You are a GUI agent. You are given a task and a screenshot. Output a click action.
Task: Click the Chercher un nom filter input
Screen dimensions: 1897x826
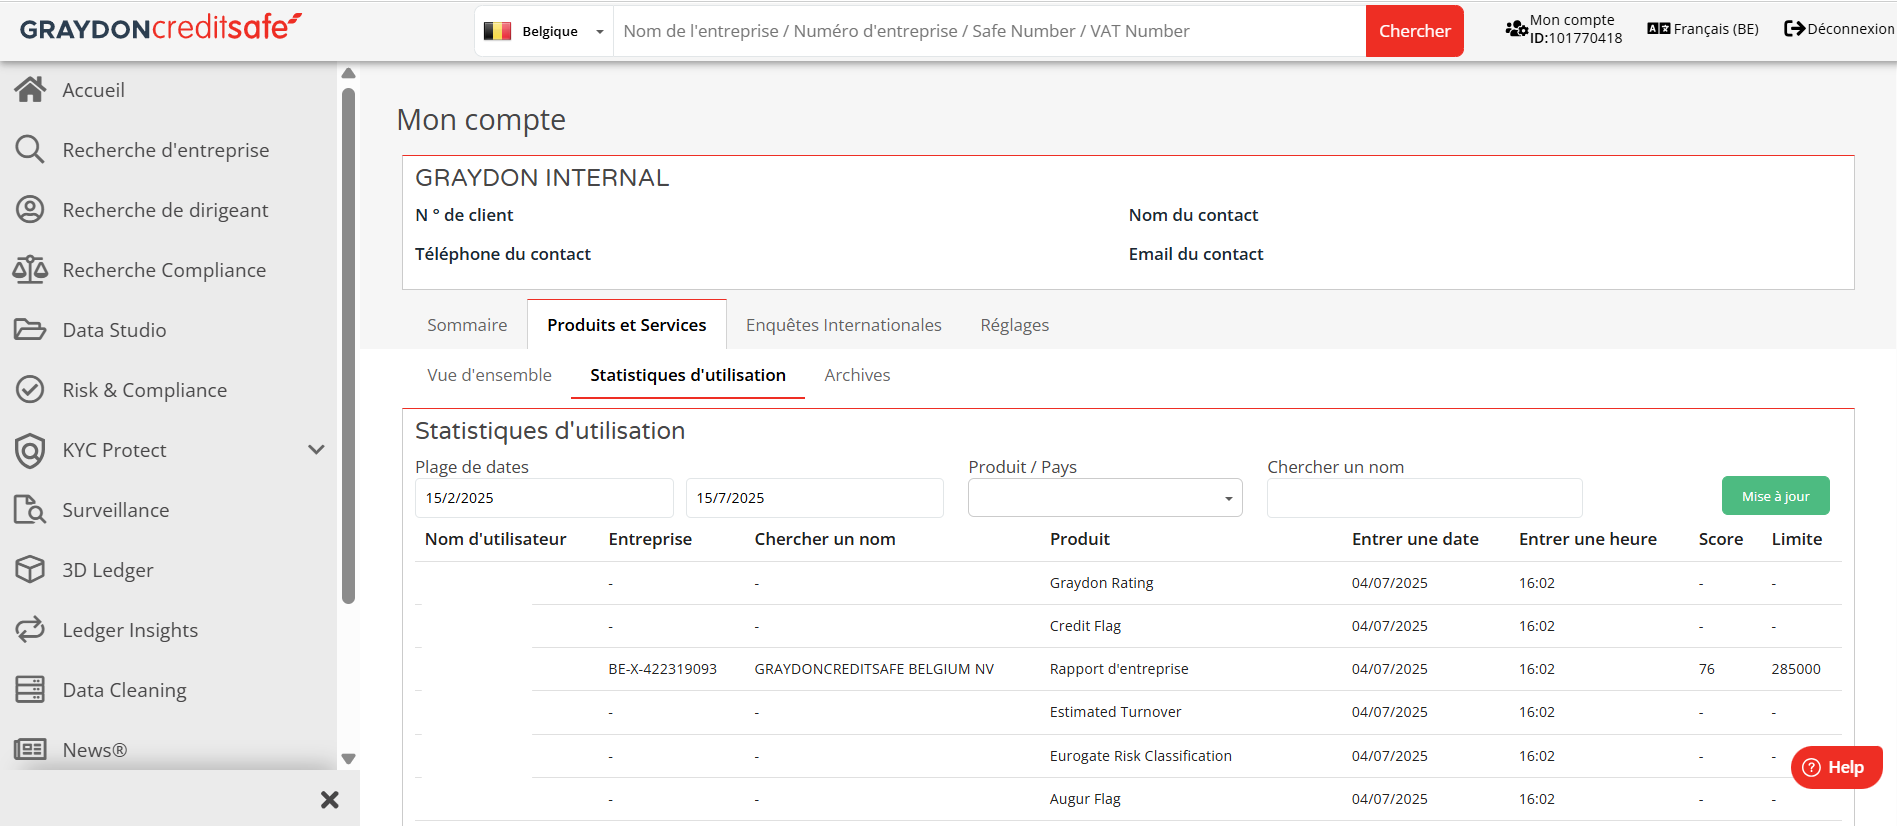(x=1424, y=498)
